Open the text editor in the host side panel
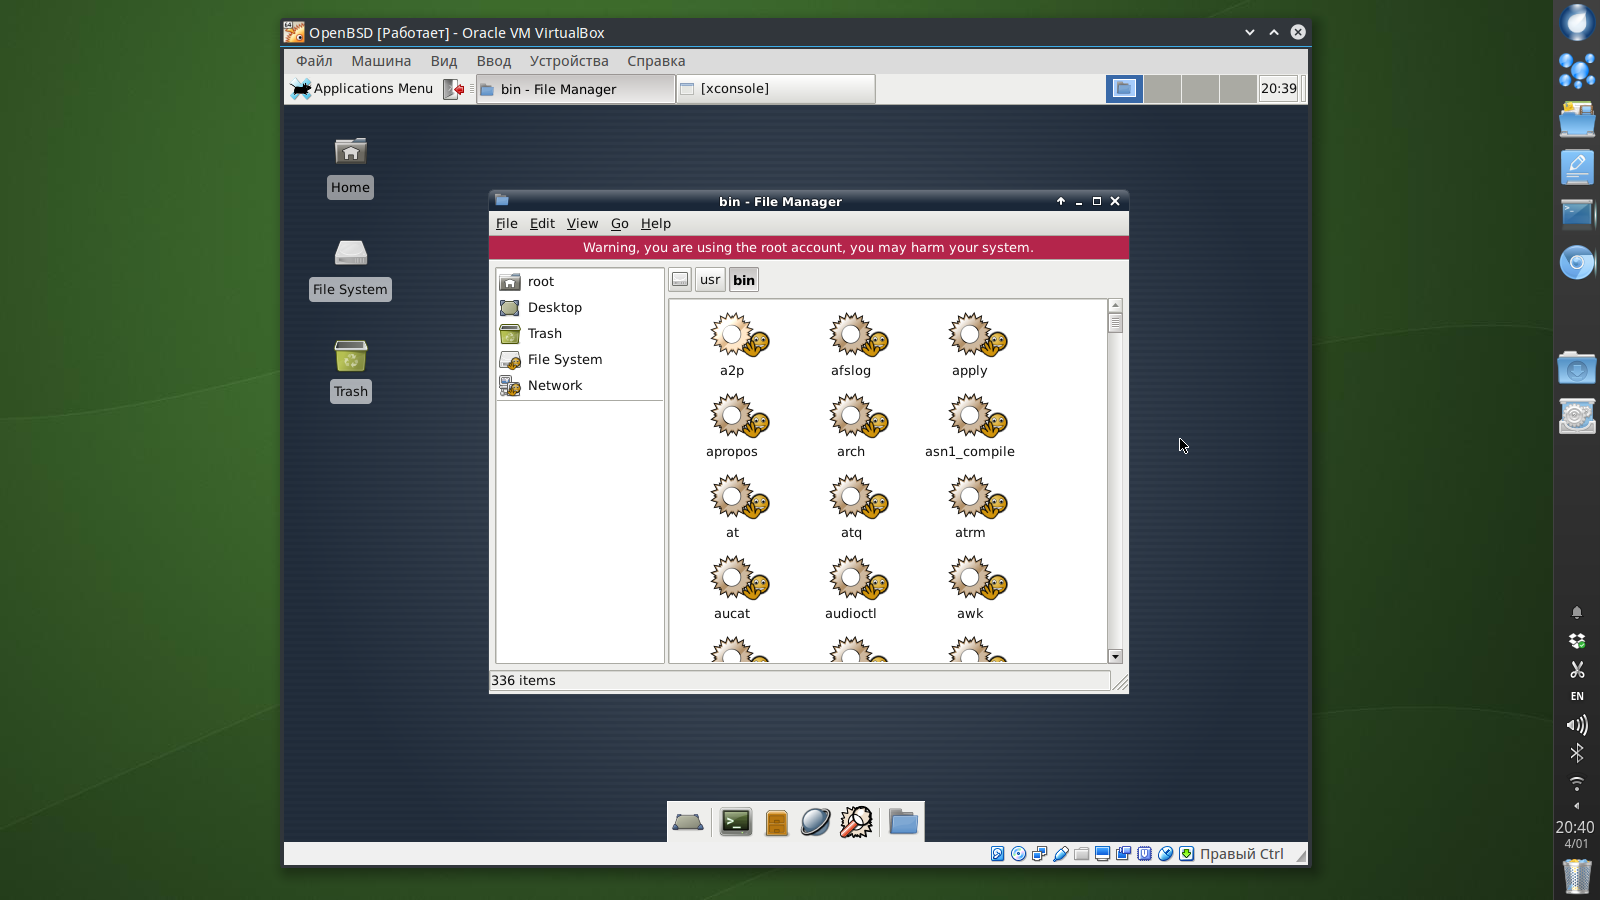1600x900 pixels. coord(1577,167)
